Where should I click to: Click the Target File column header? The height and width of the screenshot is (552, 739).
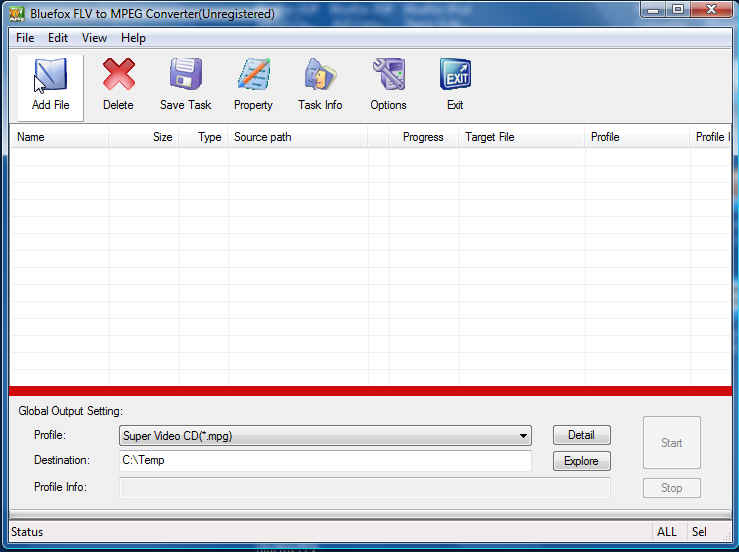point(522,137)
